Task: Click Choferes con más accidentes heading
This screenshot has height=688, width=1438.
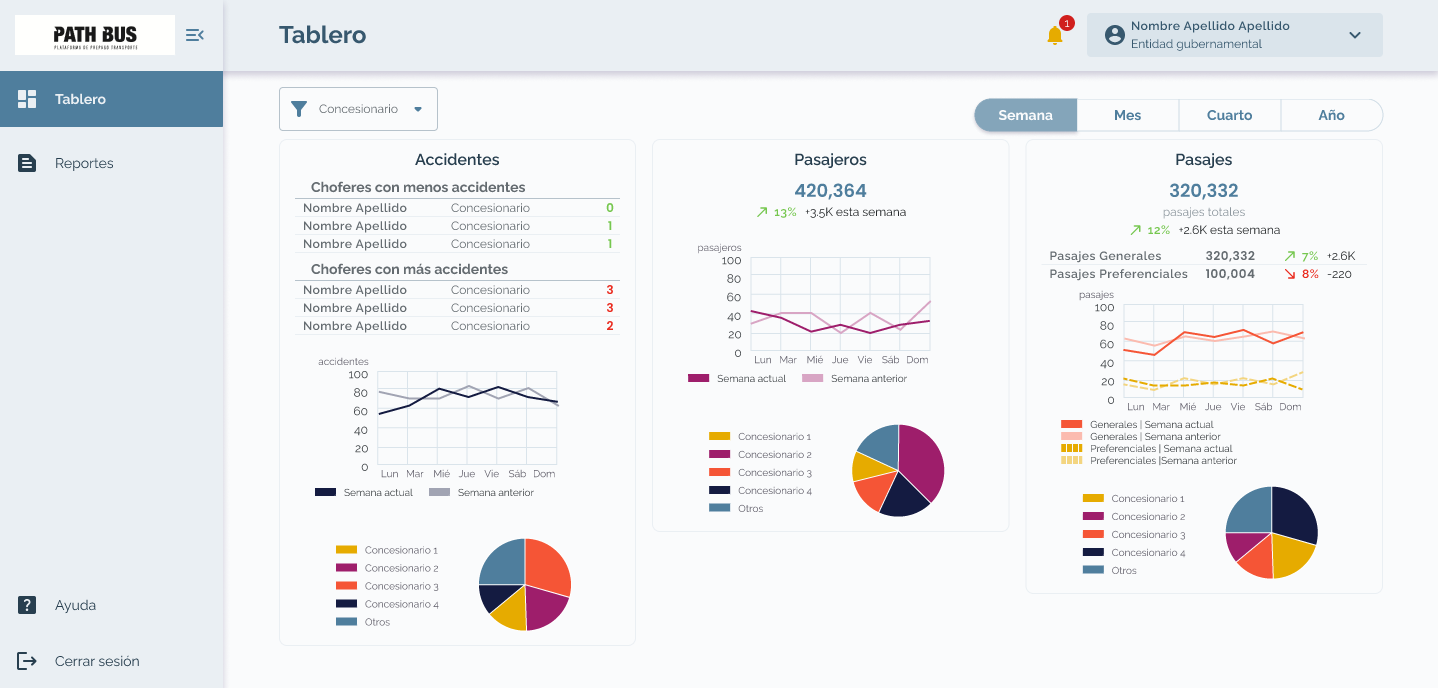Action: (x=409, y=269)
